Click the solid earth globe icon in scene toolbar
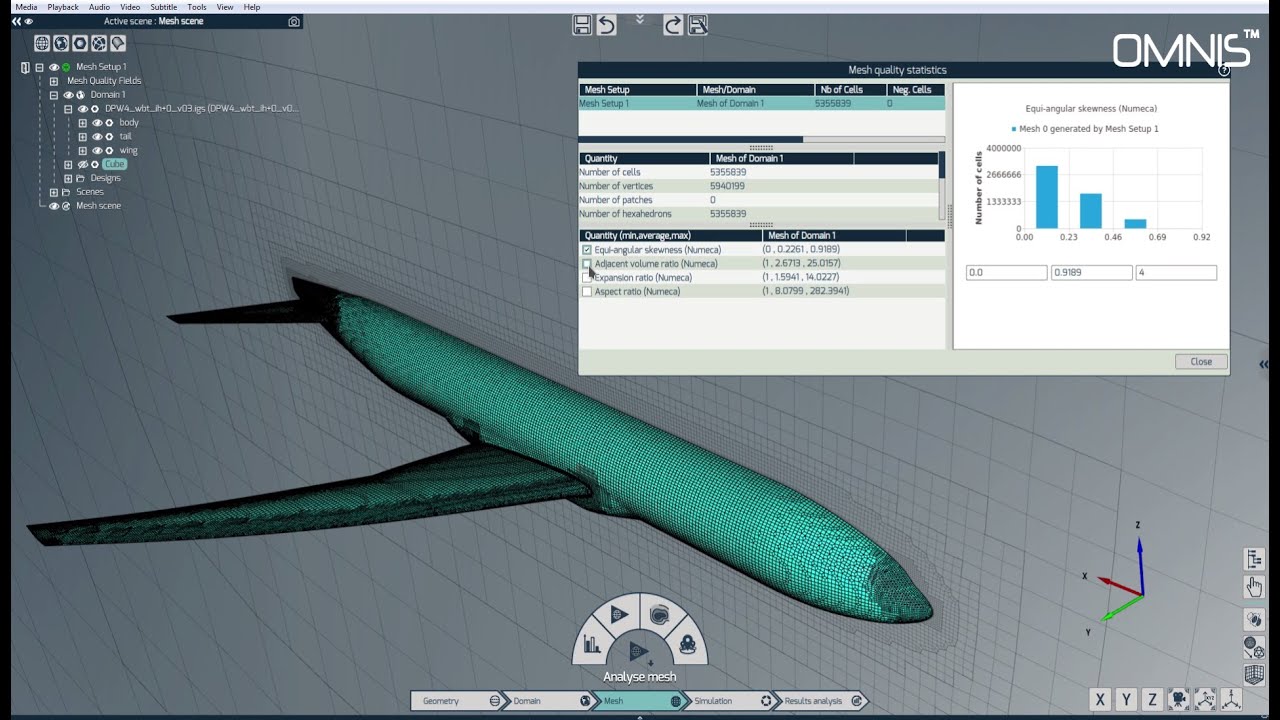Image resolution: width=1280 pixels, height=720 pixels. click(x=61, y=43)
